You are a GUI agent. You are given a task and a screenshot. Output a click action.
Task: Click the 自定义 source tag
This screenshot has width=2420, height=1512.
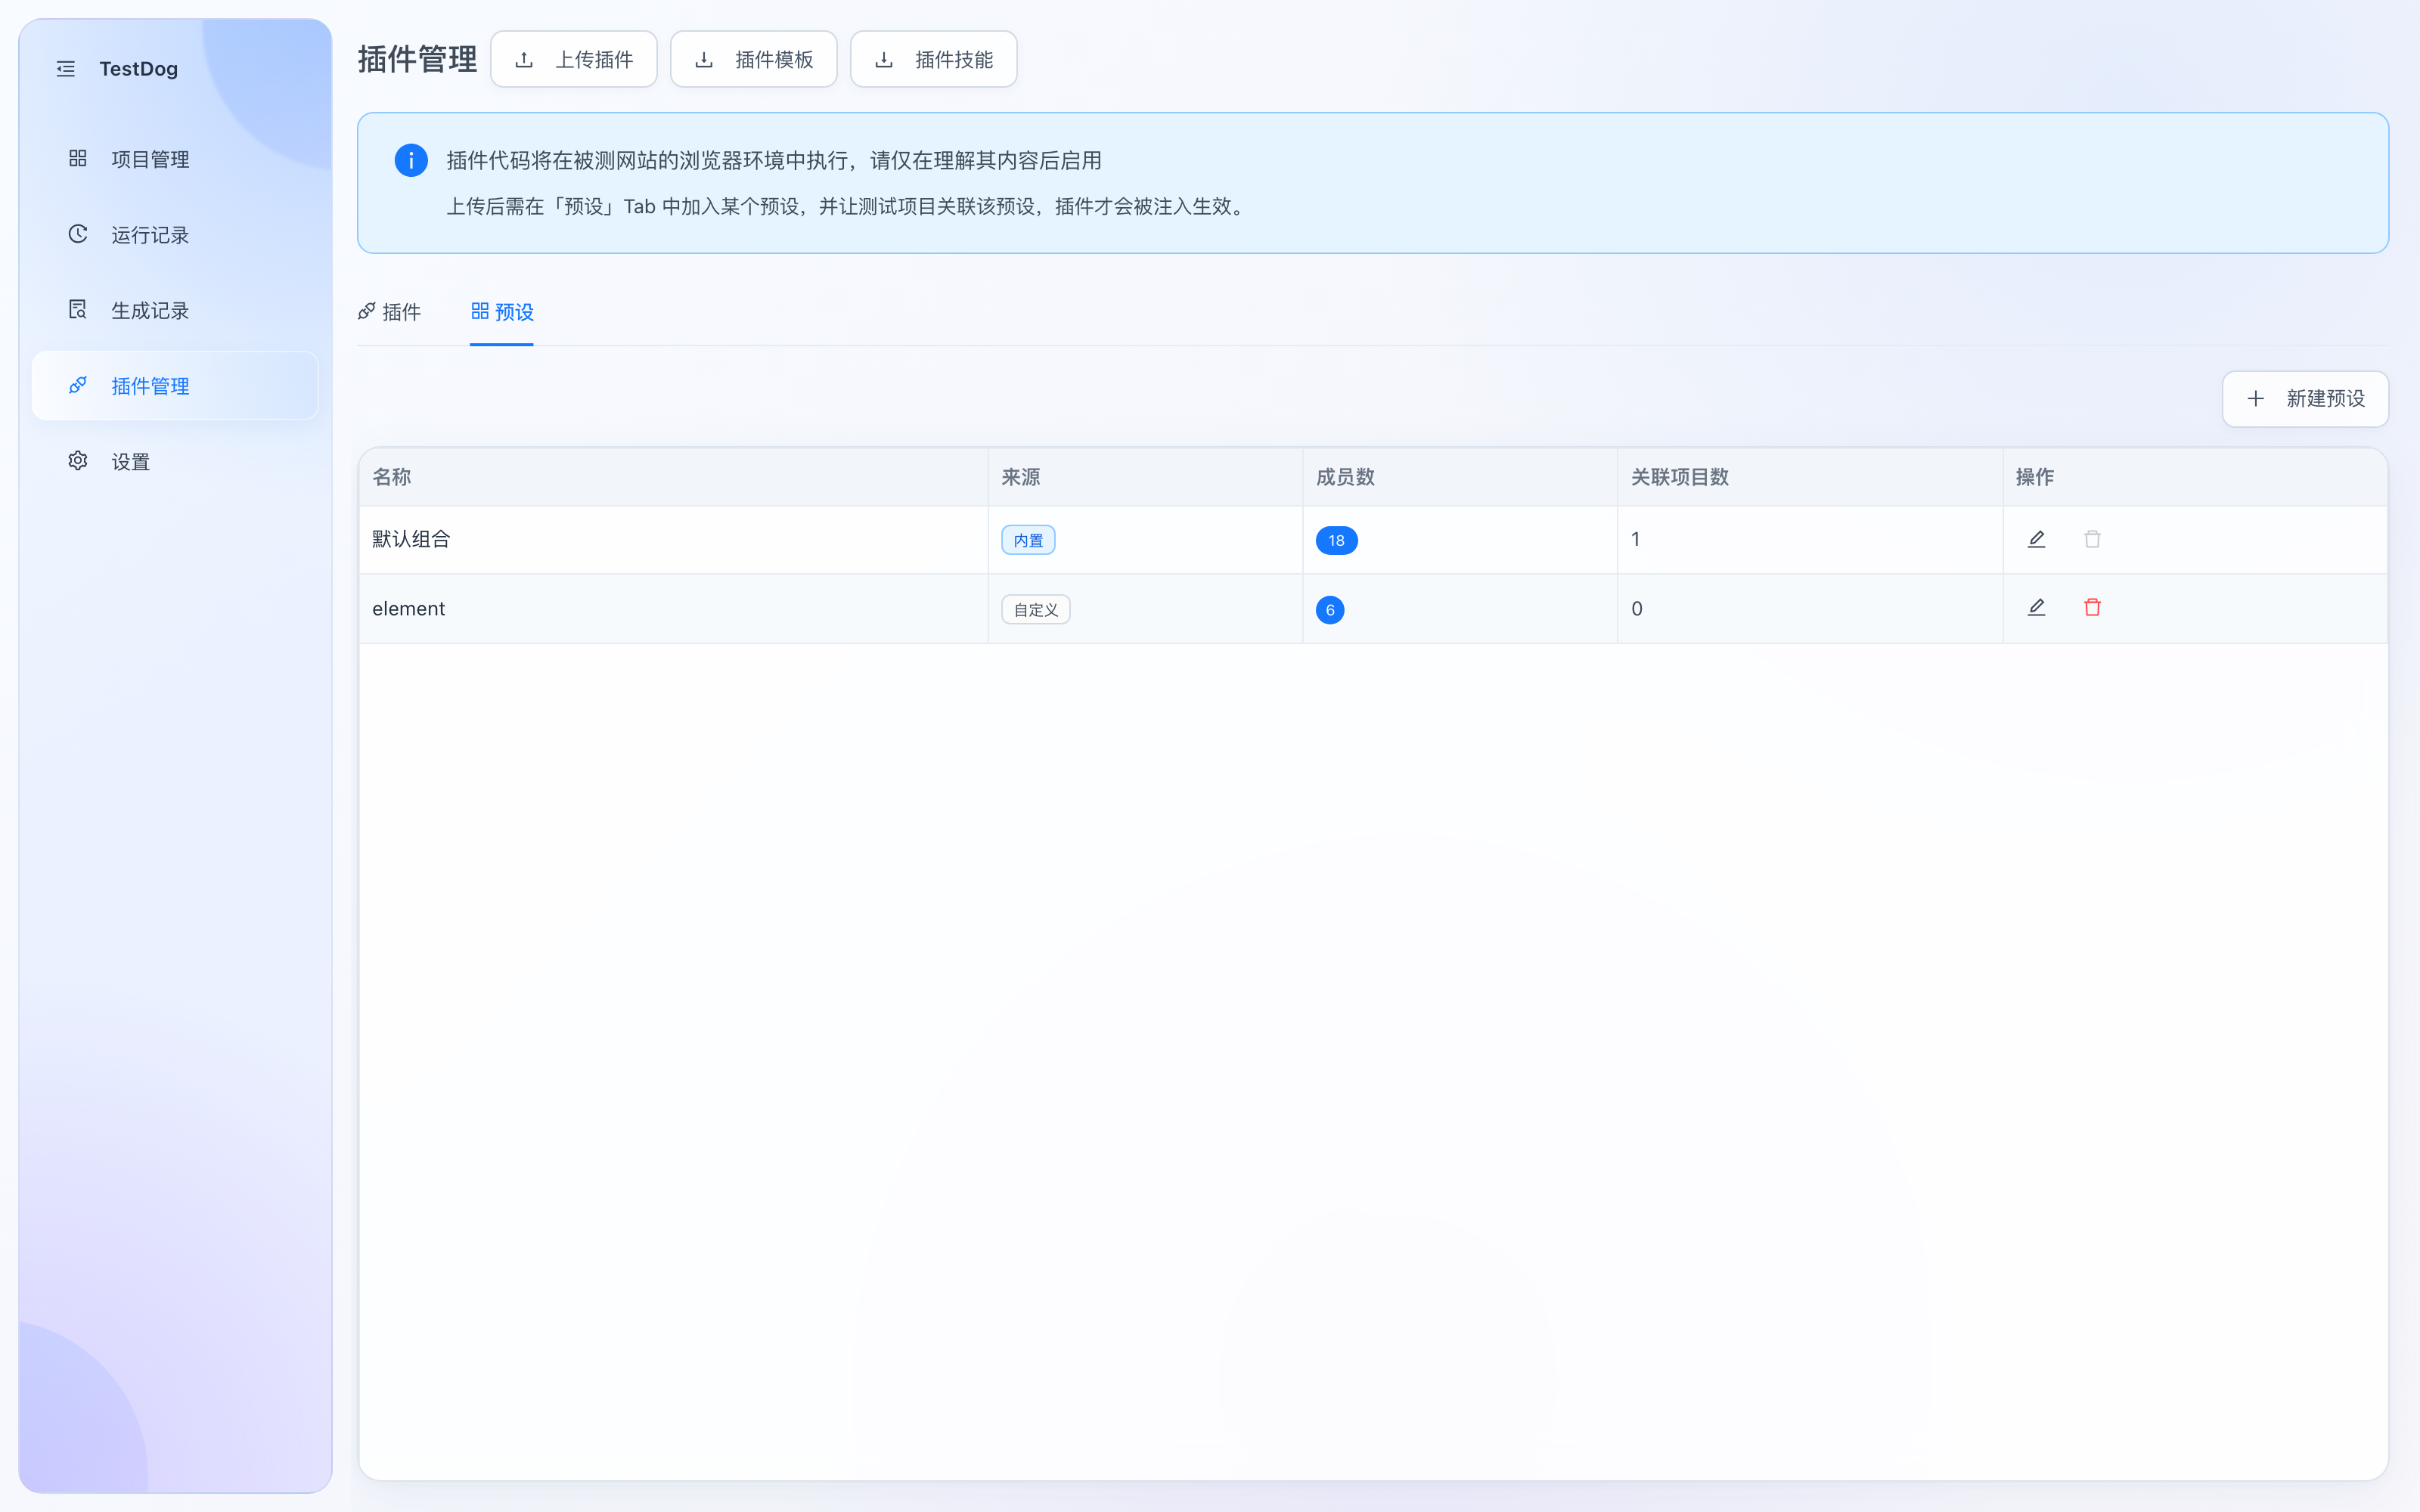[1036, 610]
